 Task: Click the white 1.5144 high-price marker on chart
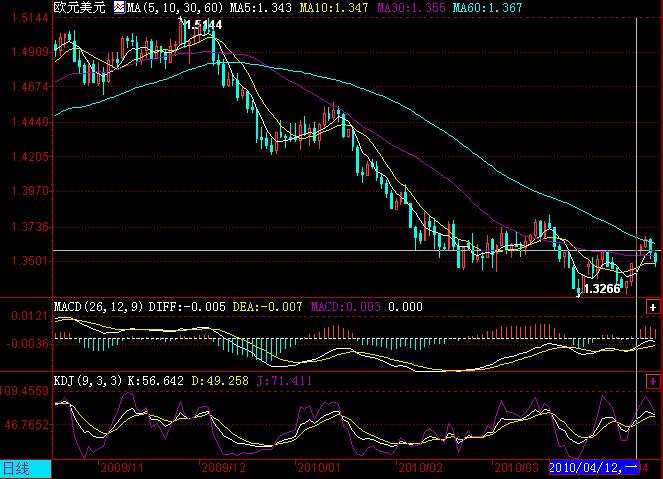(x=203, y=25)
